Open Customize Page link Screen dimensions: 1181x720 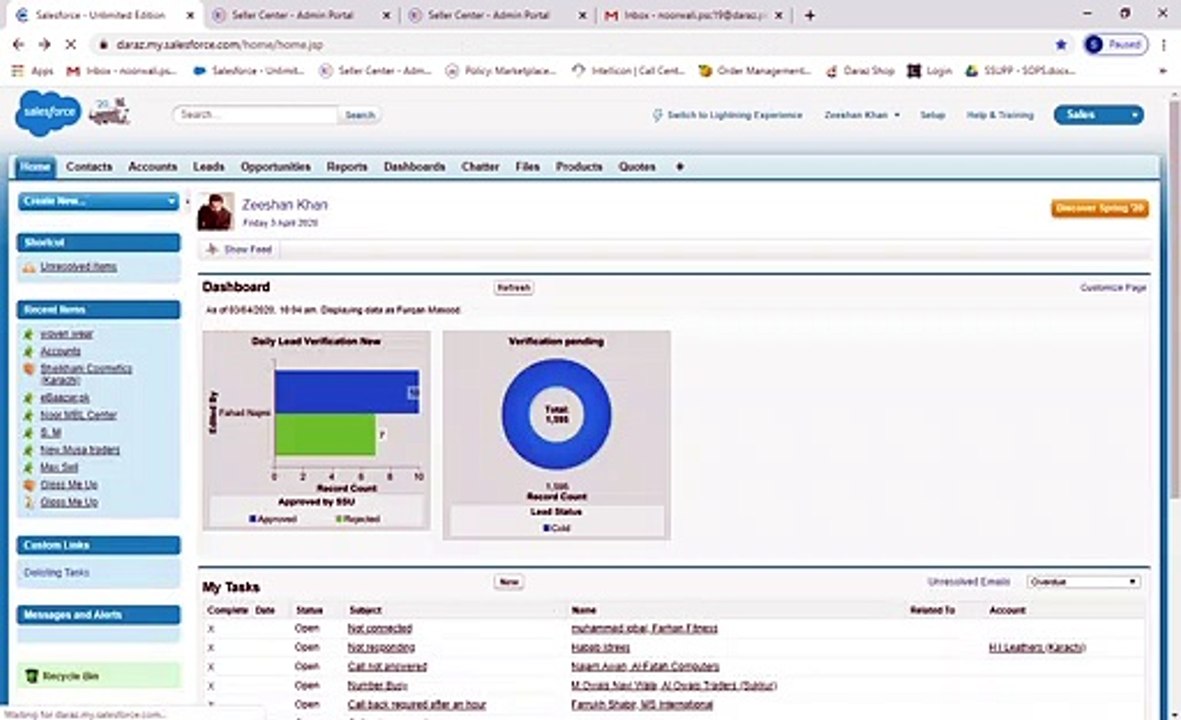tap(1113, 288)
